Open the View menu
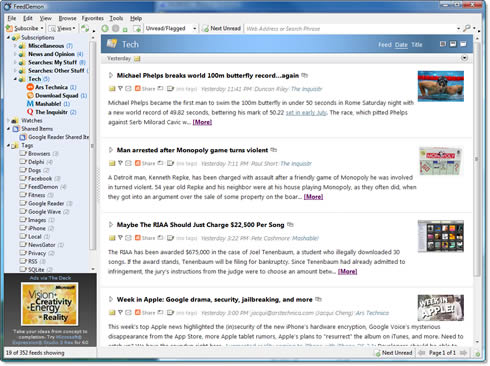Screen dimensions: 490x366 [x=45, y=18]
